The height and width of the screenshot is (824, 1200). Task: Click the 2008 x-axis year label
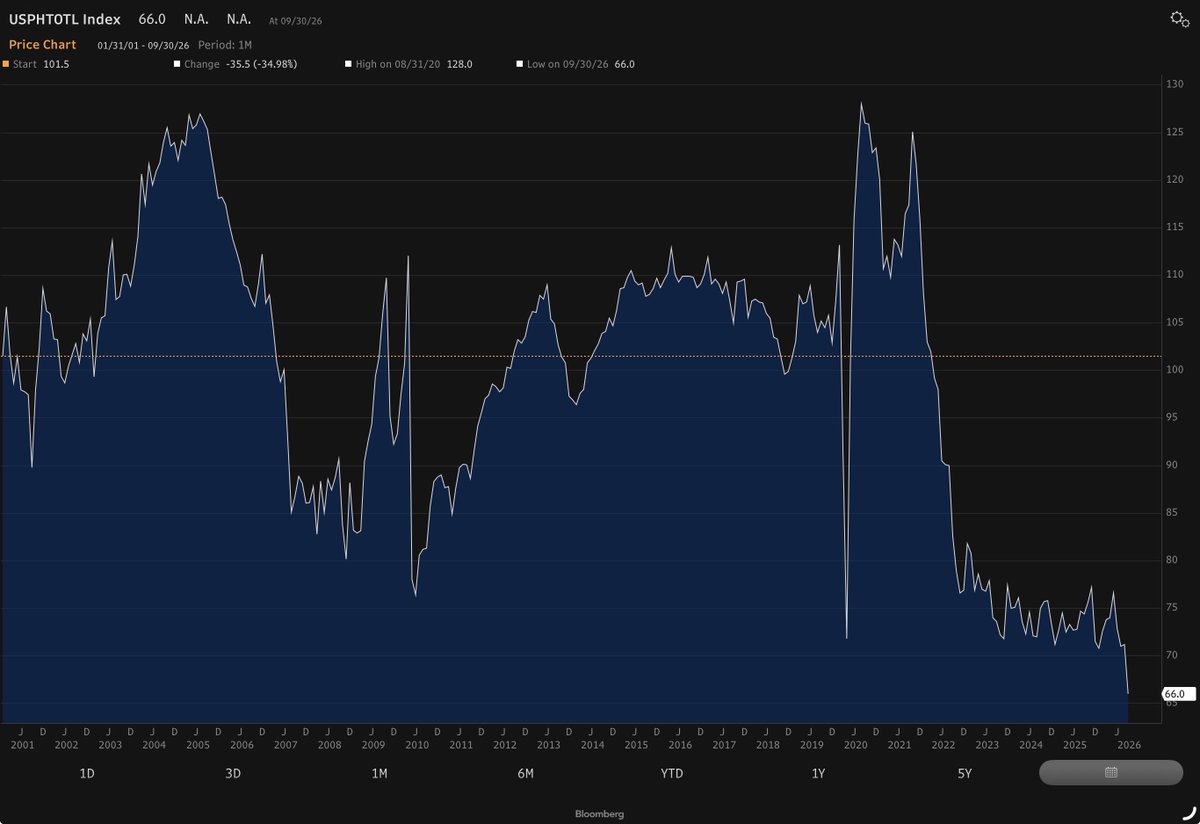[x=329, y=745]
